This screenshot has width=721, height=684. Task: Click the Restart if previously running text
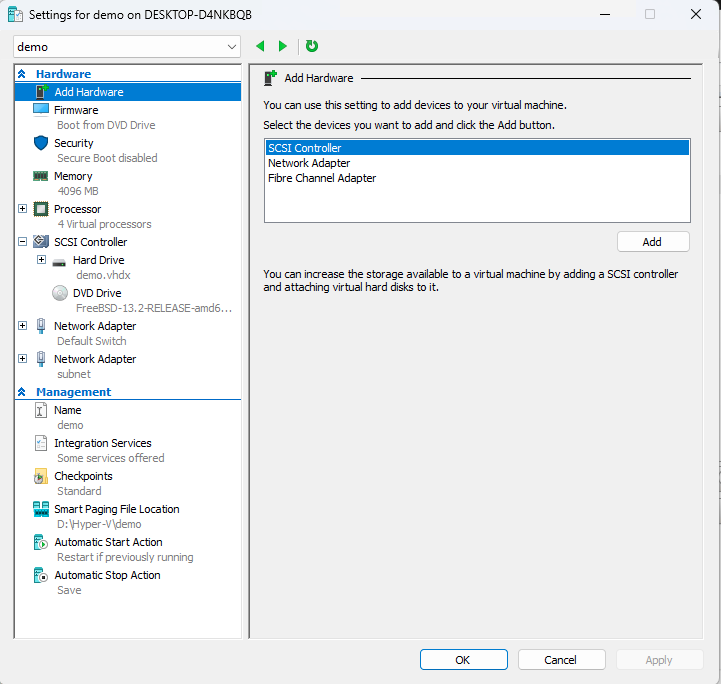pos(125,557)
